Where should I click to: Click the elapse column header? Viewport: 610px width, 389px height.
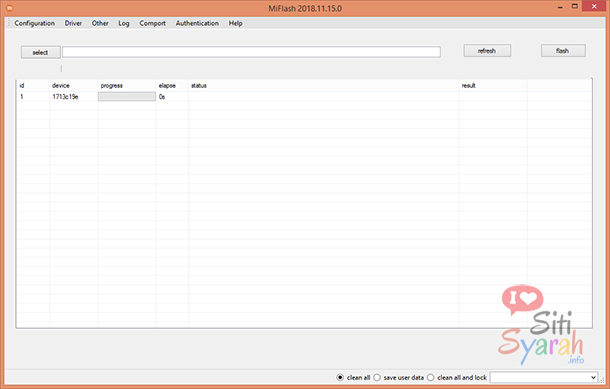click(172, 86)
